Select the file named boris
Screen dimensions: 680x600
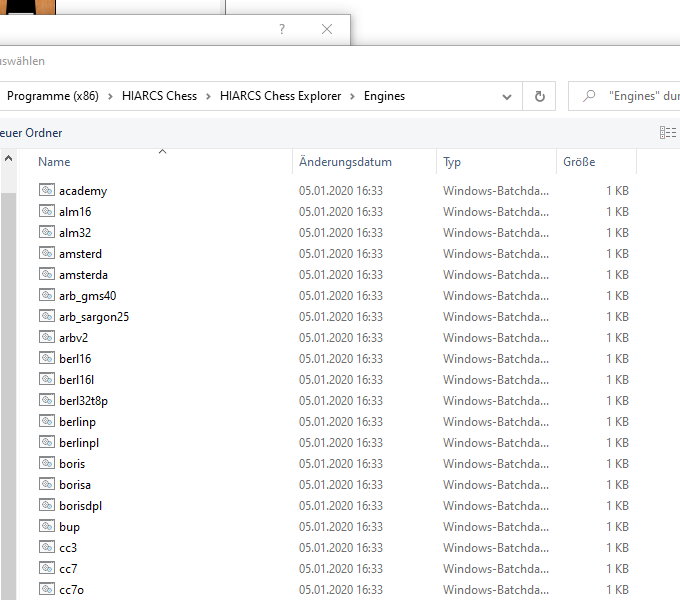coord(72,463)
